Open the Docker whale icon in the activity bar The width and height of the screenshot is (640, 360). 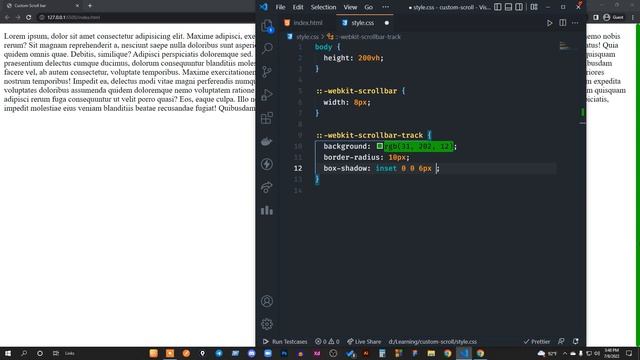[267, 141]
